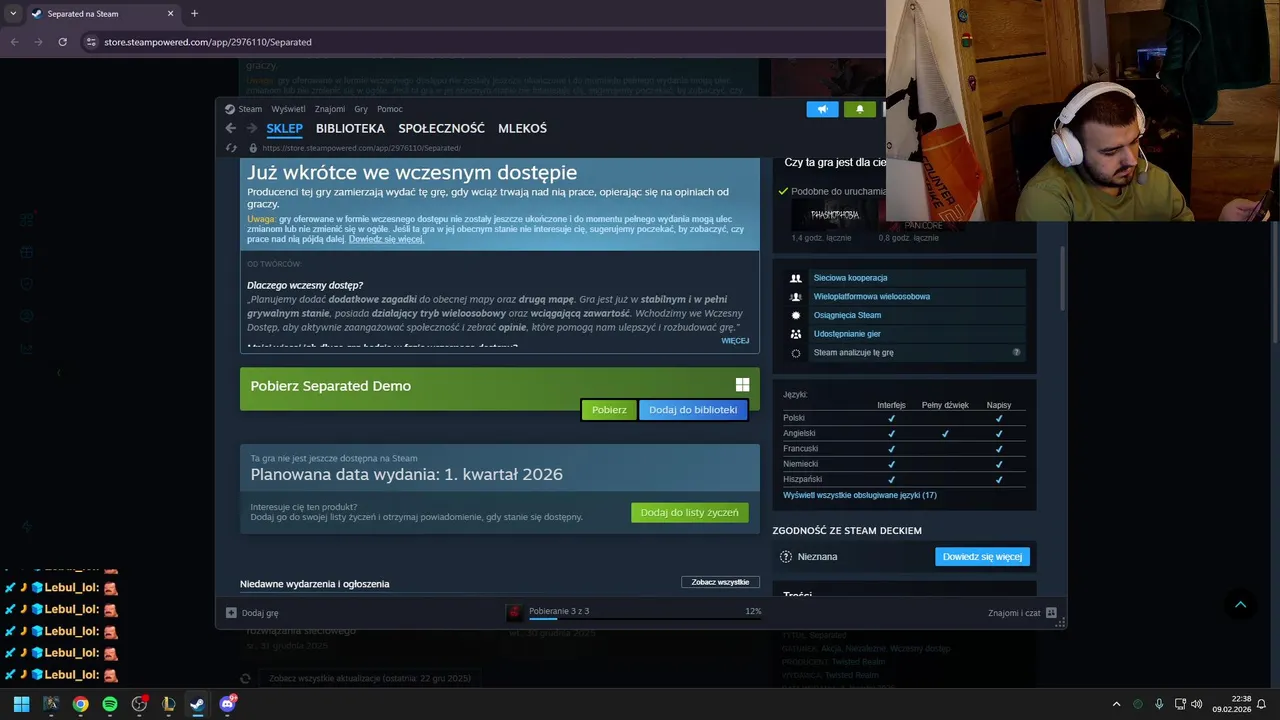Click the Chrome back arrow
Image resolution: width=1280 pixels, height=720 pixels.
[x=15, y=42]
